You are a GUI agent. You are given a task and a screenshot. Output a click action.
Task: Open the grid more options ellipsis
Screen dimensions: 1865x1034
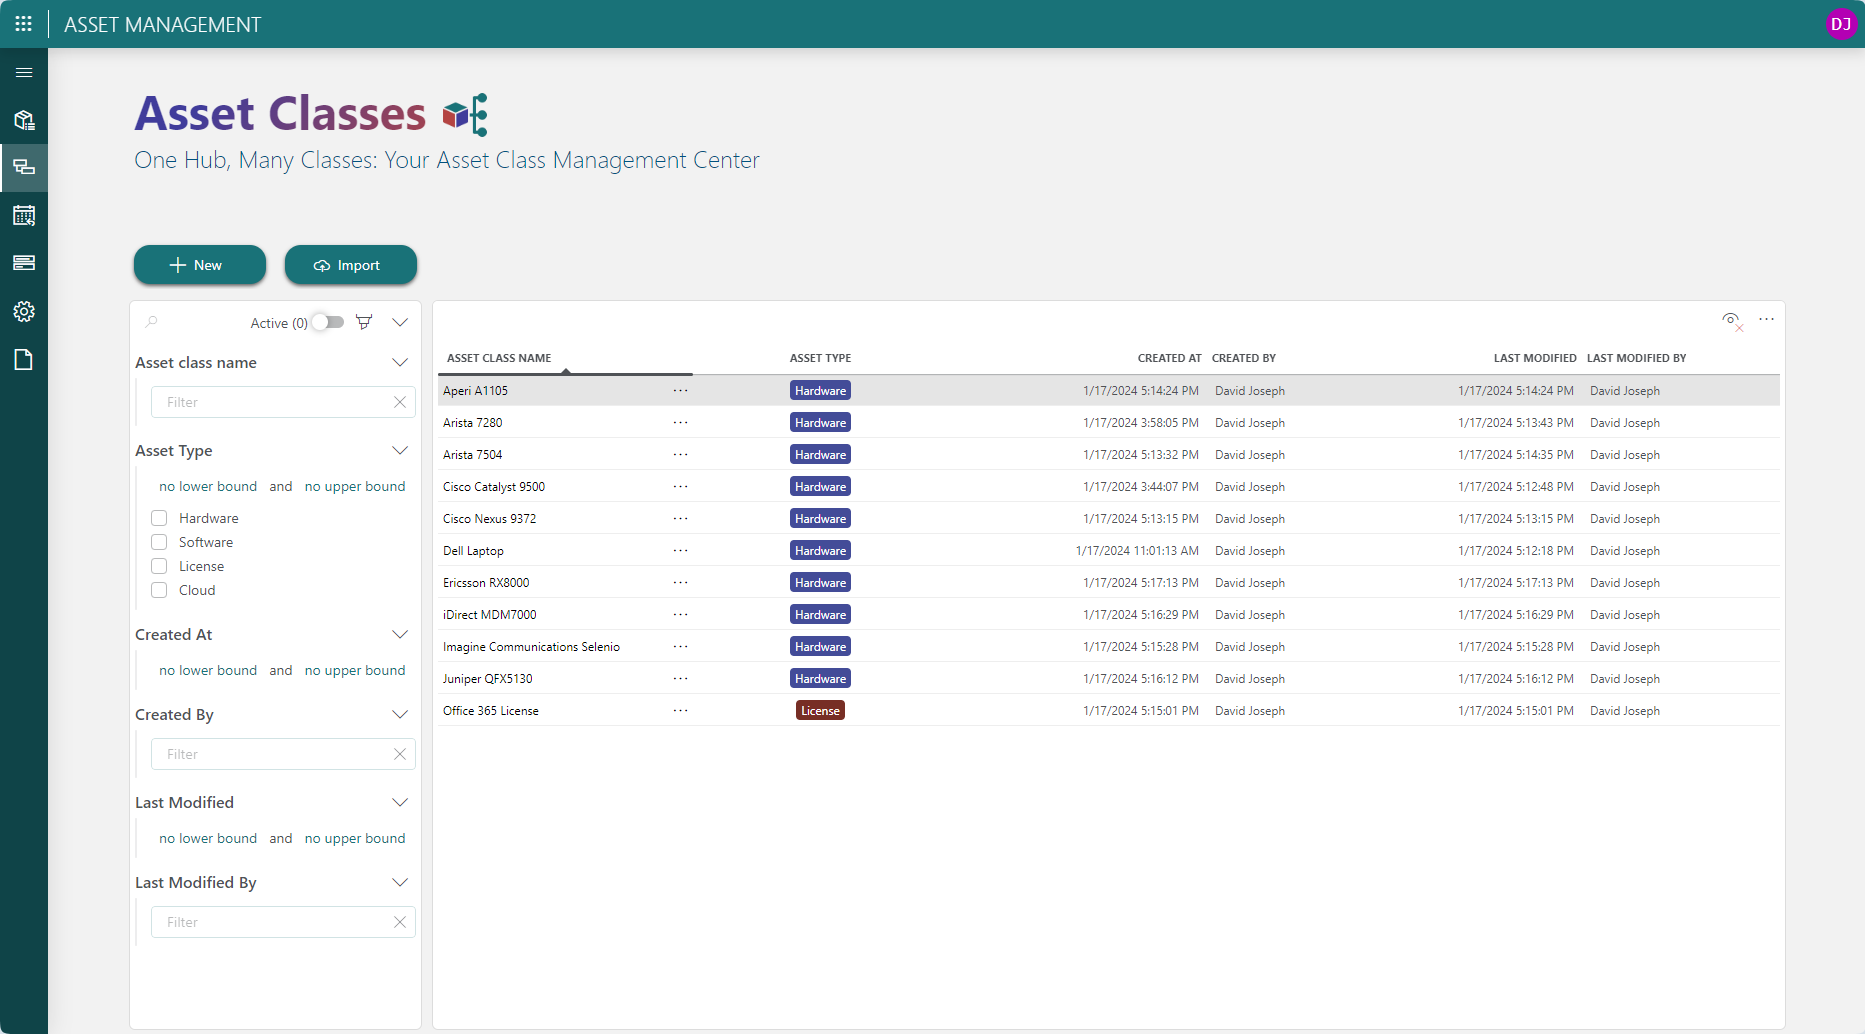click(1767, 319)
